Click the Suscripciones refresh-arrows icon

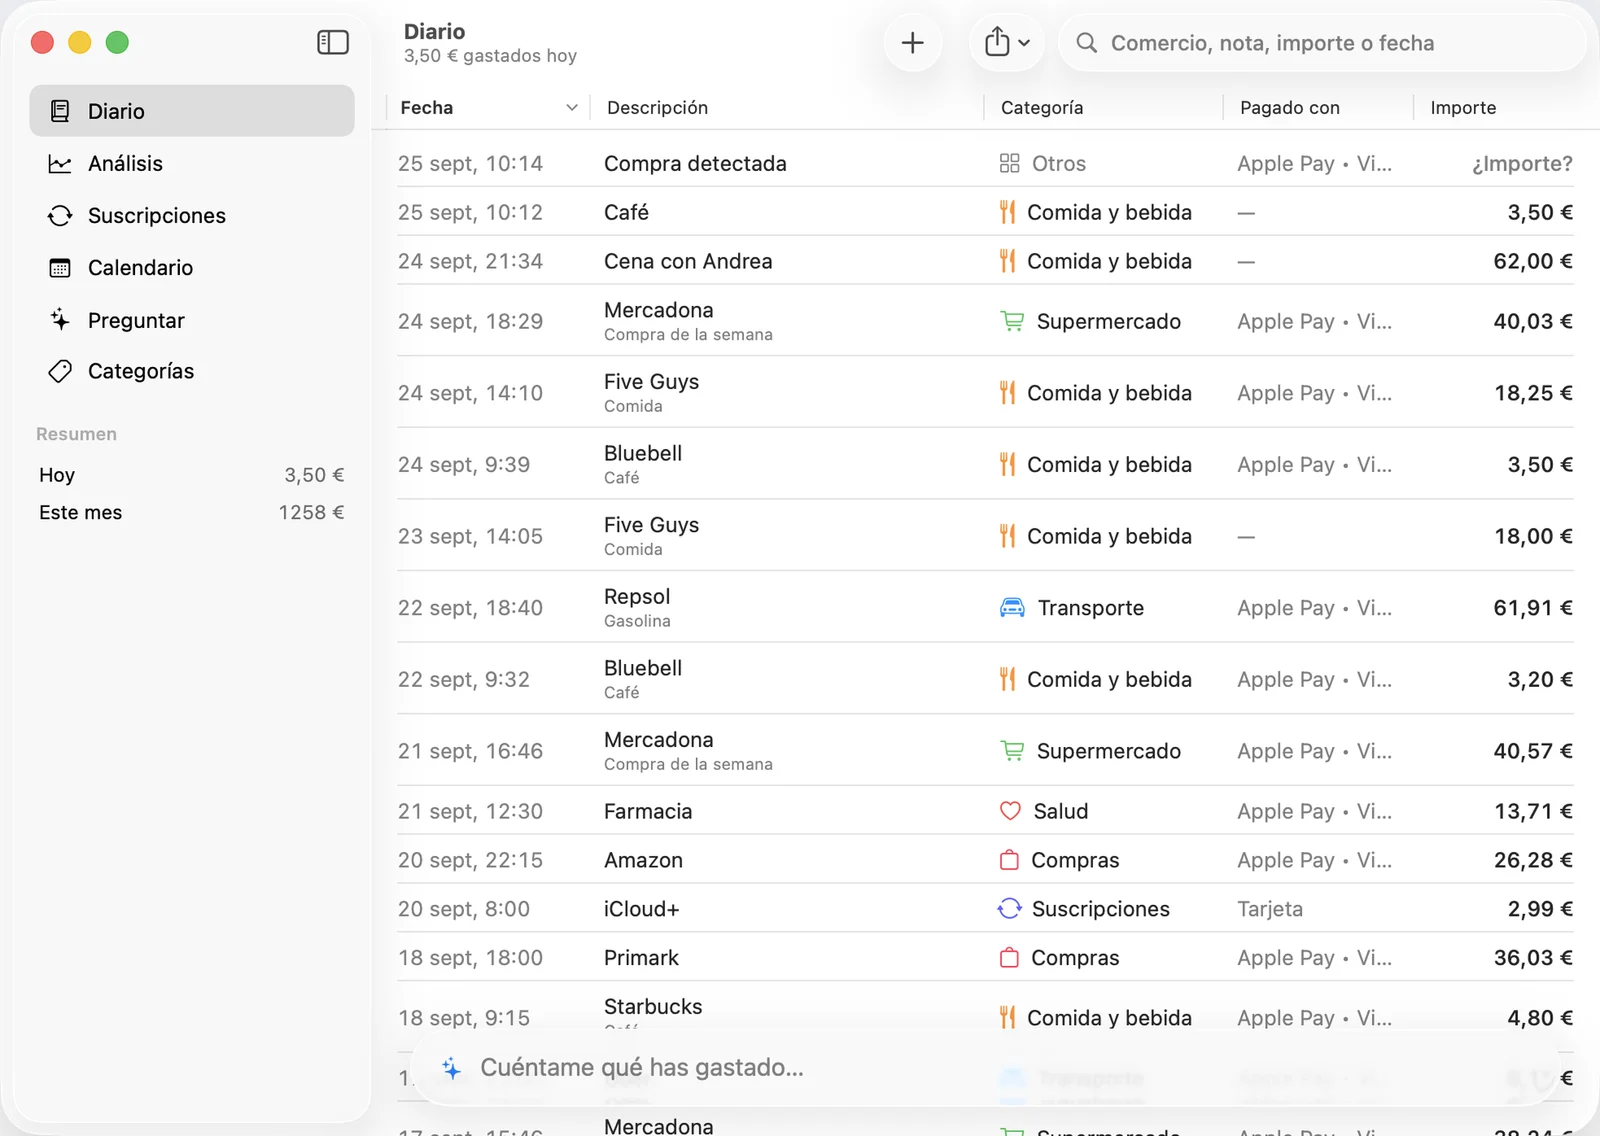click(60, 216)
